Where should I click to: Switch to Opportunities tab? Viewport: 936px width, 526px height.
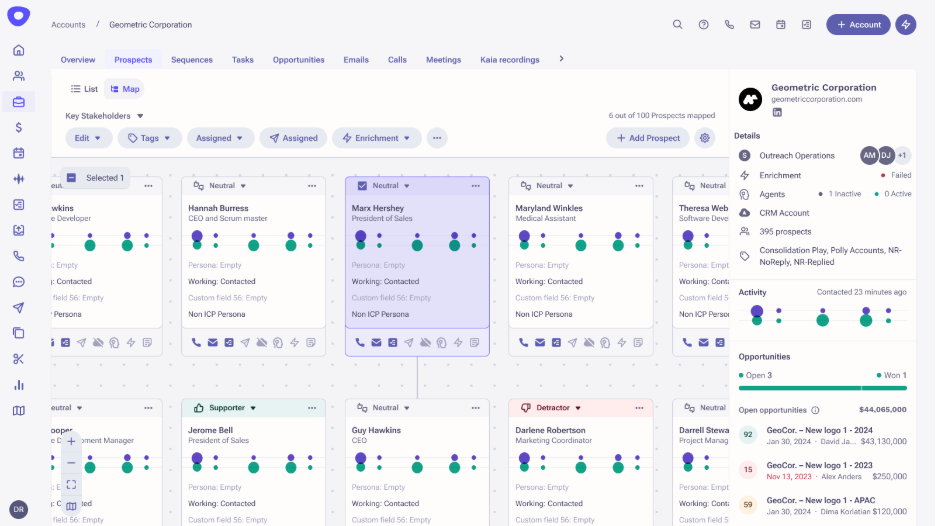coord(298,60)
